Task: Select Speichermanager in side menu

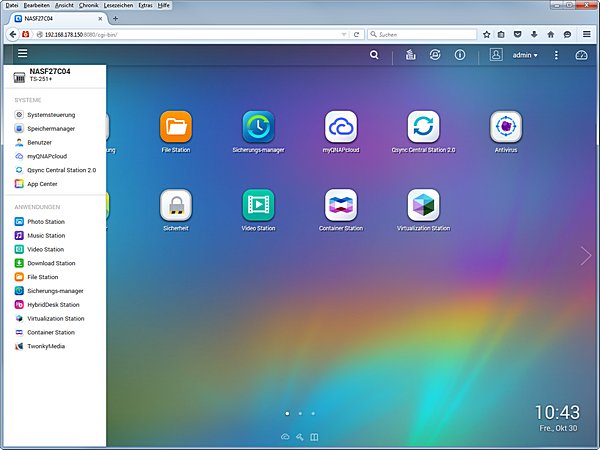Action: pyautogui.click(x=45, y=129)
